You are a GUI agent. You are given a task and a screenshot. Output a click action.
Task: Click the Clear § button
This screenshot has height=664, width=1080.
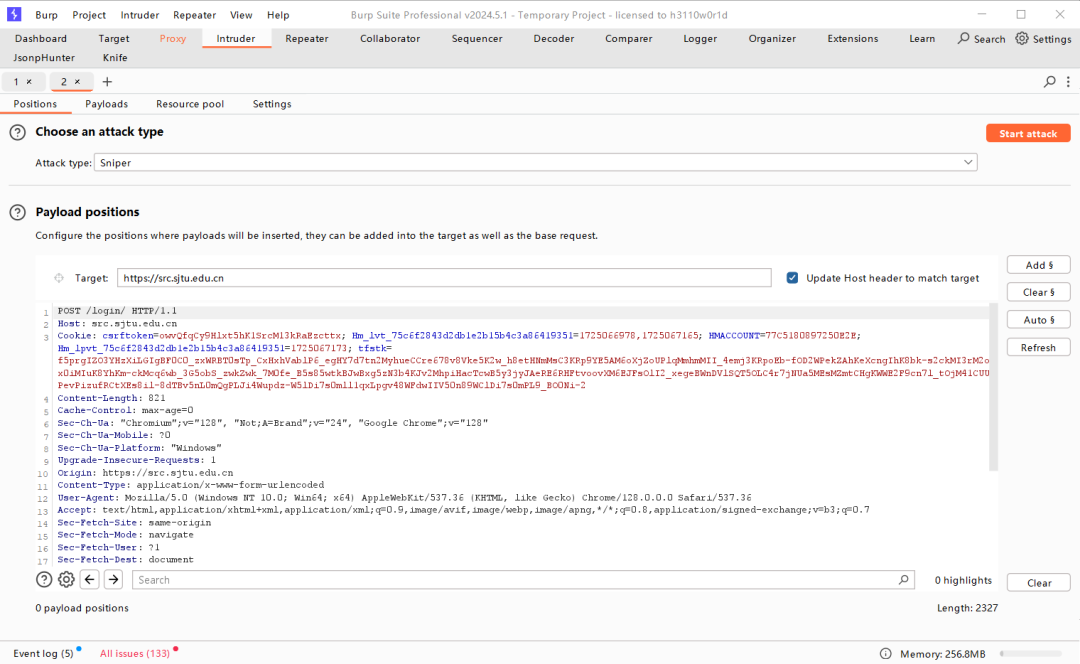[1039, 293]
